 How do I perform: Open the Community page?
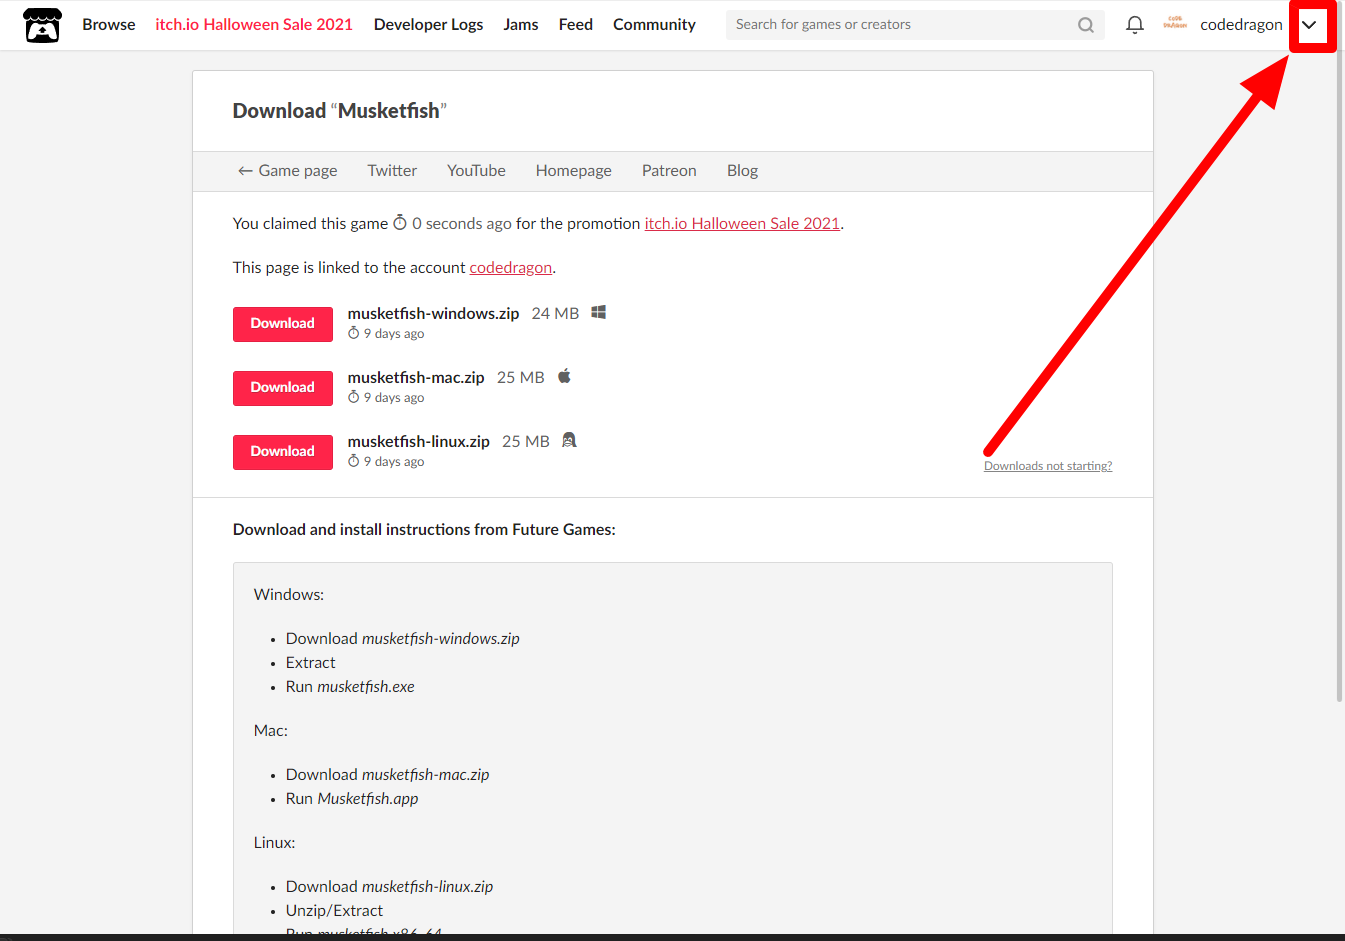pos(654,24)
